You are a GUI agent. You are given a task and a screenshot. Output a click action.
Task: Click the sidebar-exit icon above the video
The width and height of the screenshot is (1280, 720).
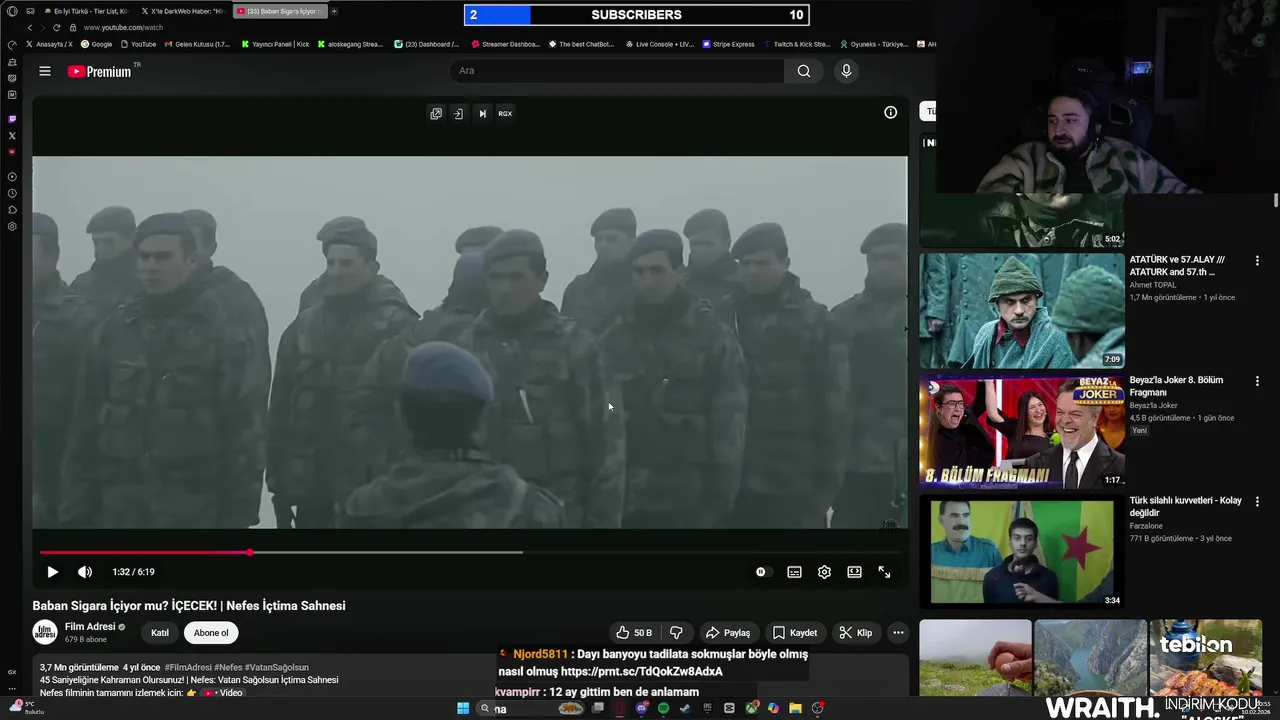point(458,114)
